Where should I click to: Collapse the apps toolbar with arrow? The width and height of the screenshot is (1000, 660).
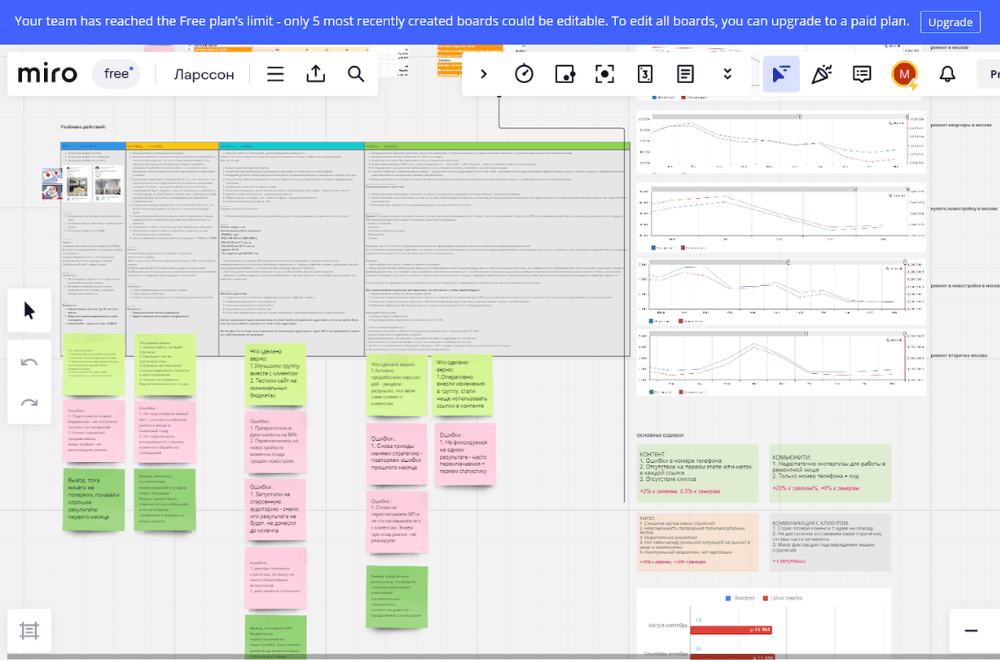click(x=484, y=74)
